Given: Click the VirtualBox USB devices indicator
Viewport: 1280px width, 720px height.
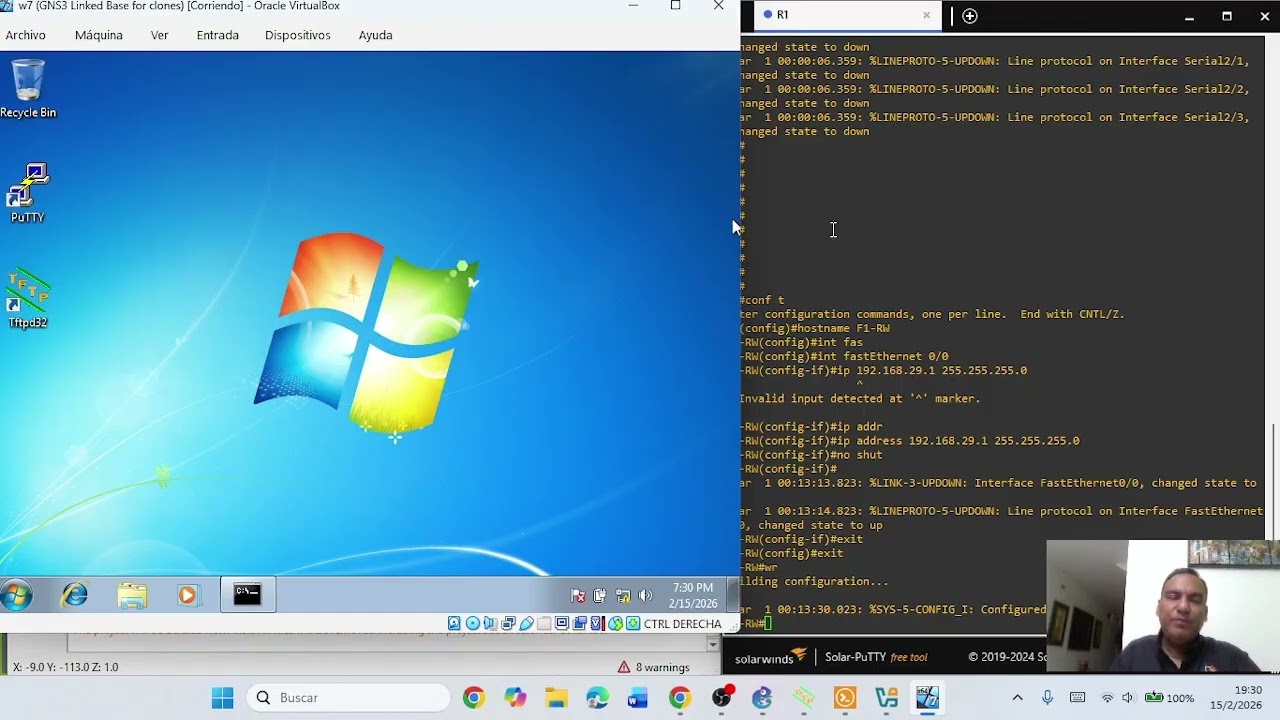Looking at the screenshot, I should pos(526,624).
